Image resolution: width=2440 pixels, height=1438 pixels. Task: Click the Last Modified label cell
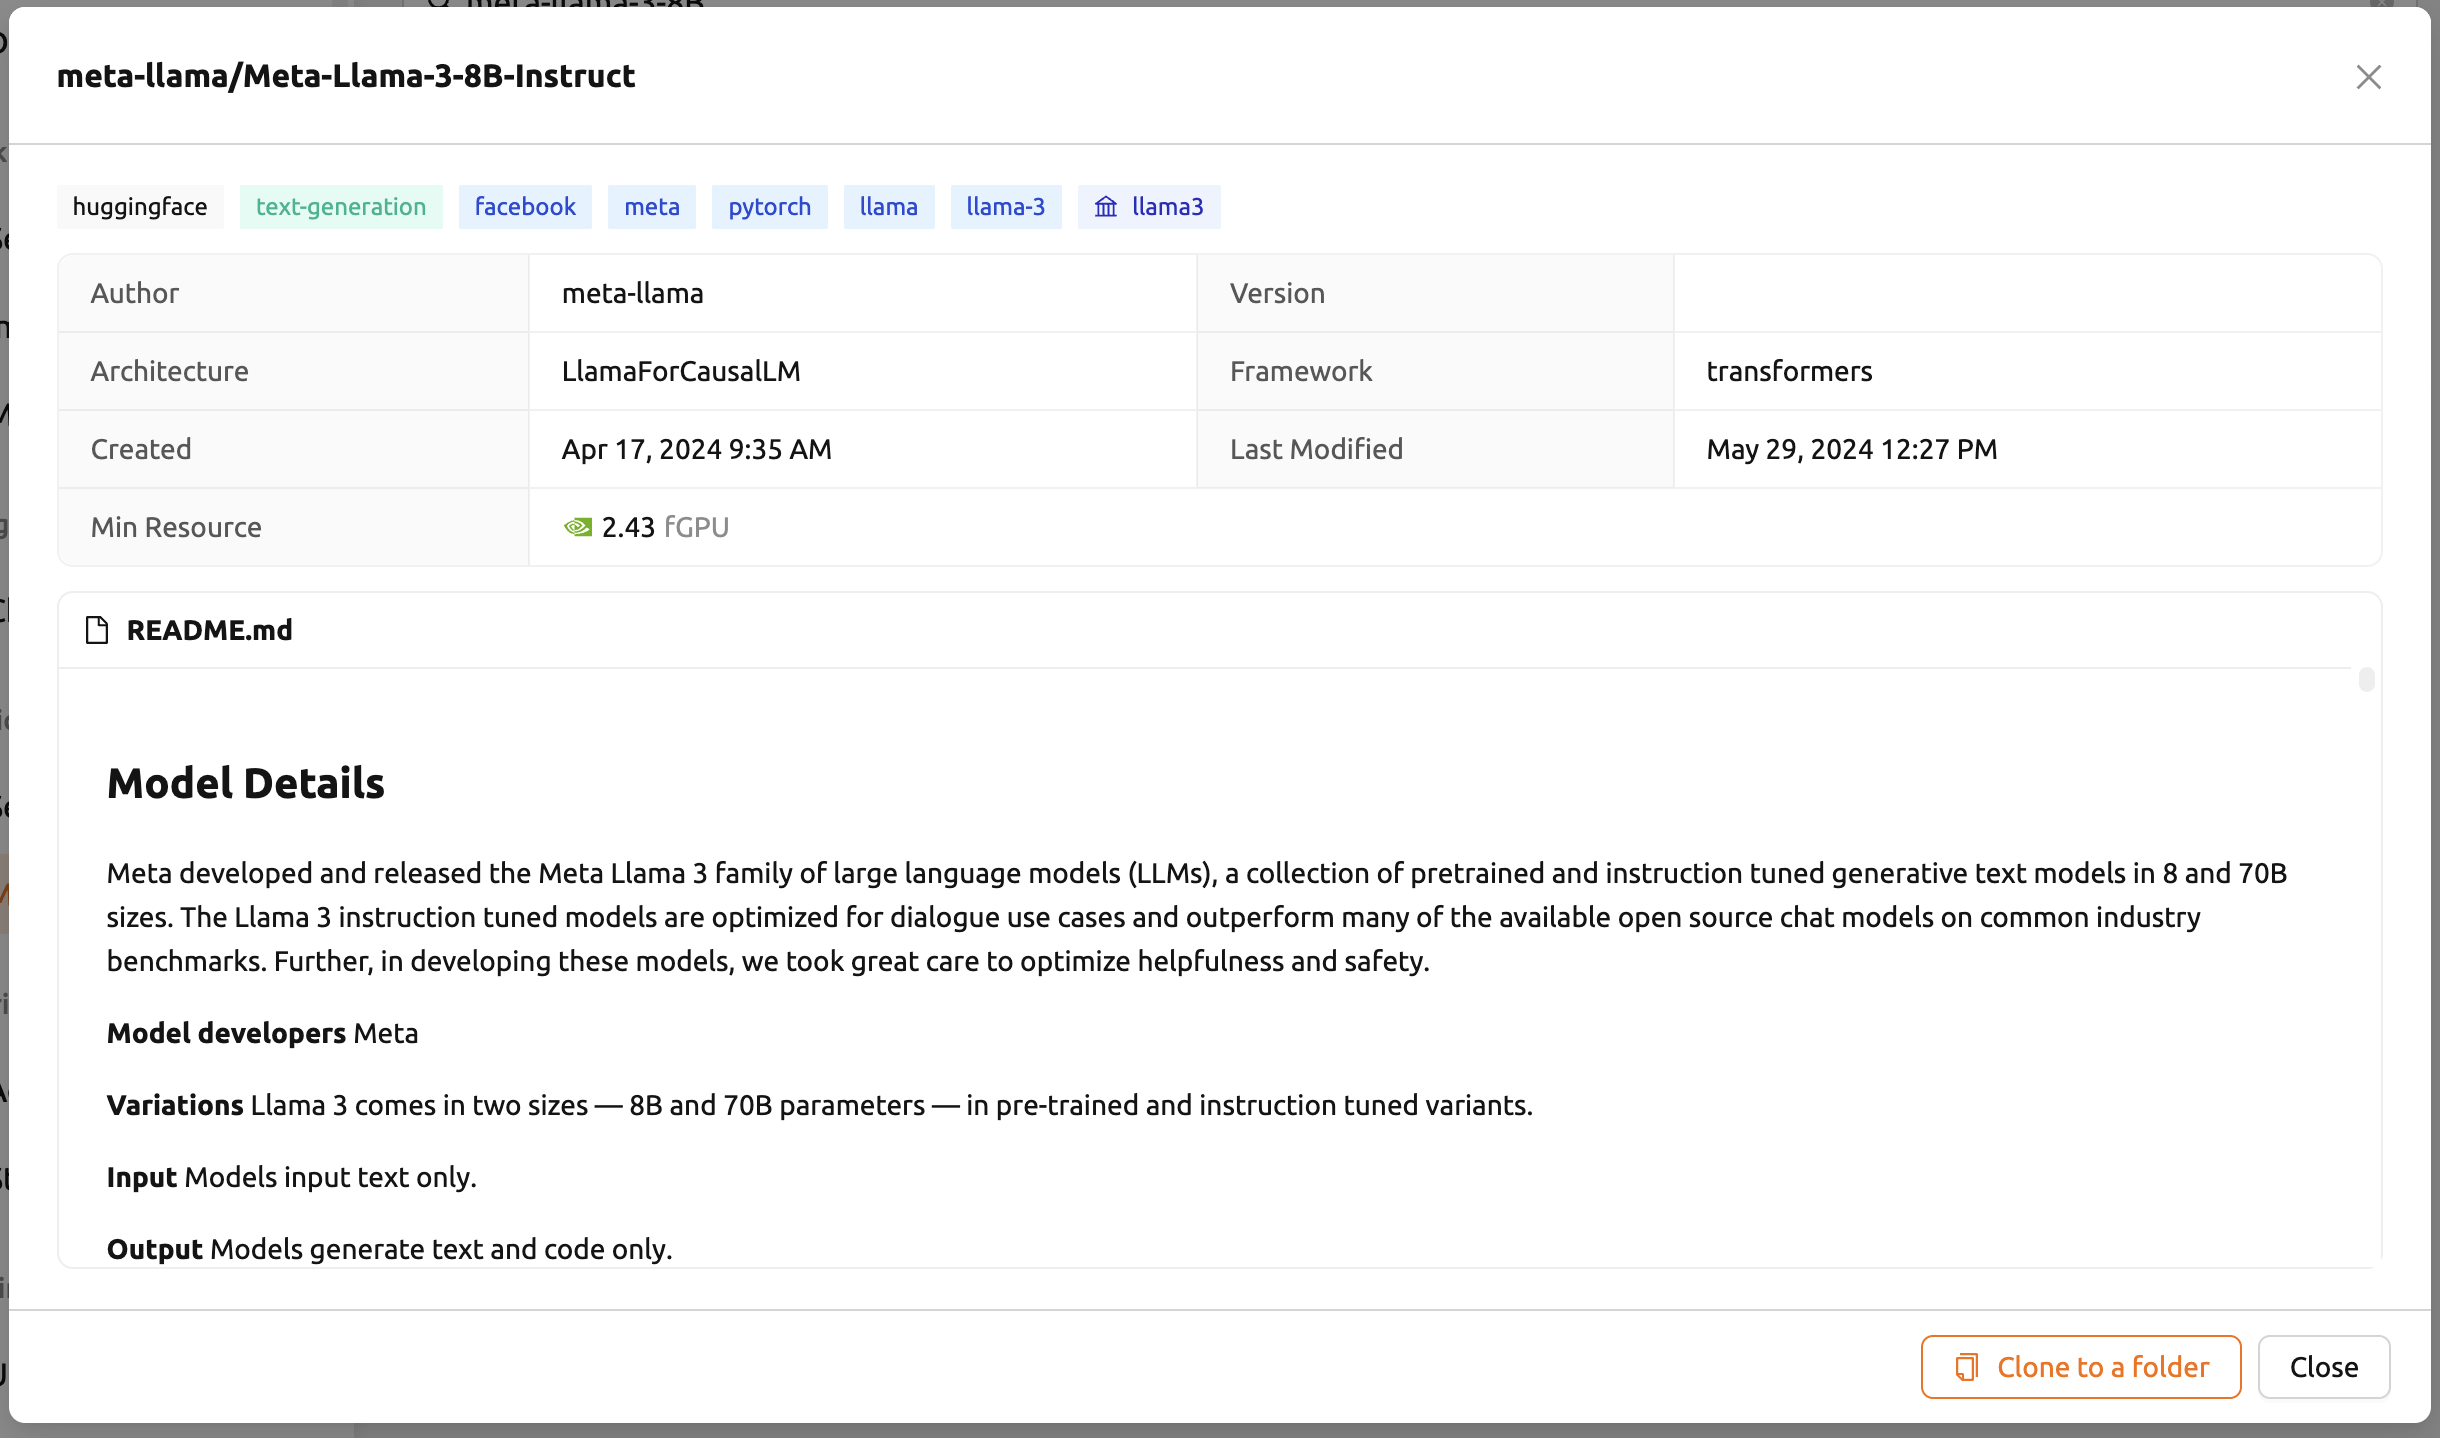(x=1435, y=449)
